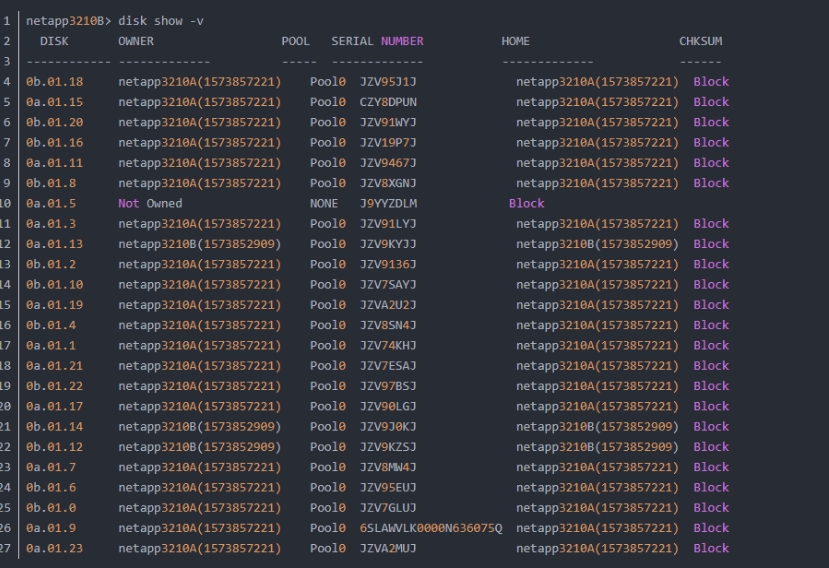Screen dimensions: 829x568
Task: Click the 'disk show -v' command text
Action: [161, 21]
